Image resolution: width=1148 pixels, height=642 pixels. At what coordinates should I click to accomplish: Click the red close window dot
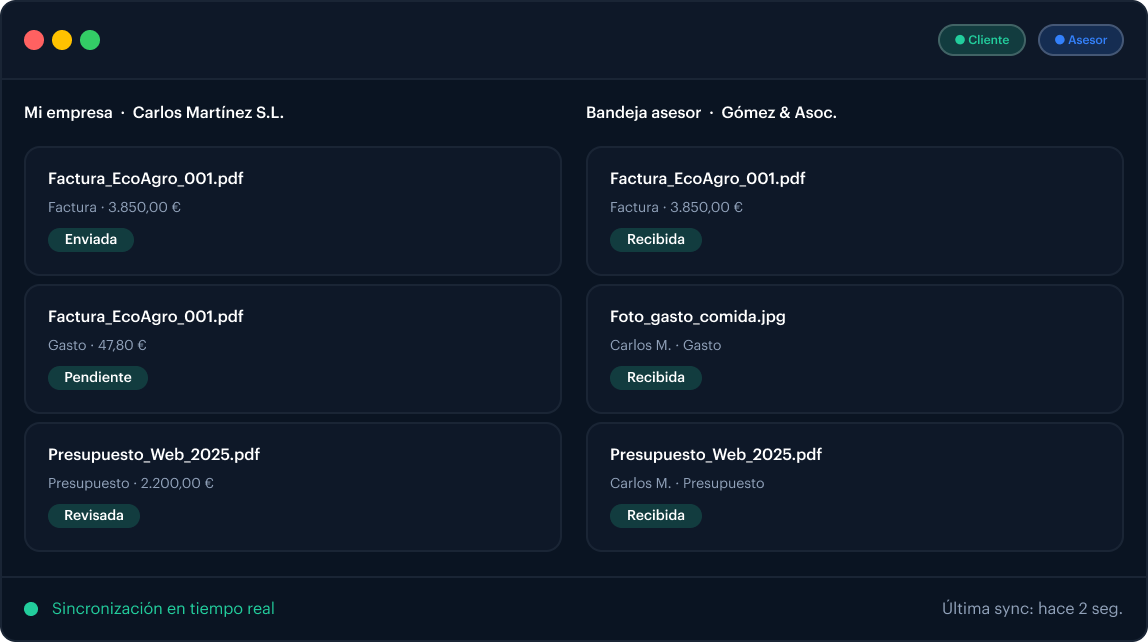tap(34, 40)
